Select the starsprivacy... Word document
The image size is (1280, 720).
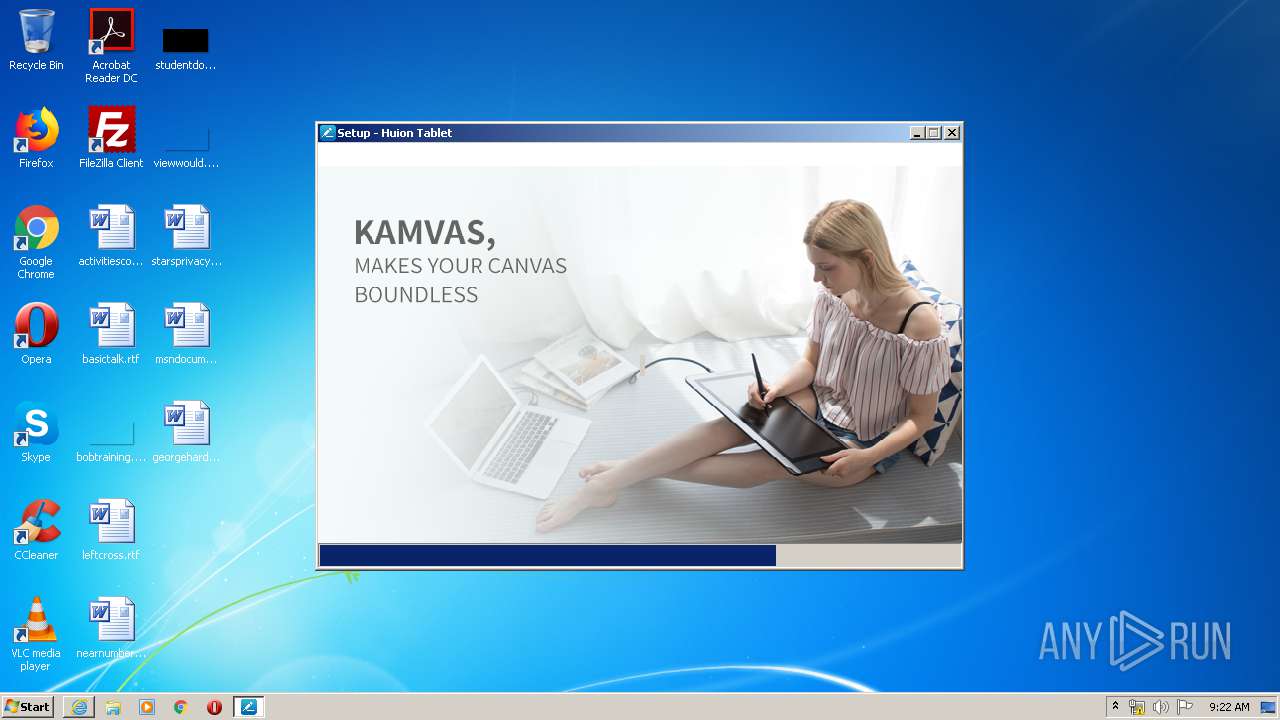click(x=186, y=236)
